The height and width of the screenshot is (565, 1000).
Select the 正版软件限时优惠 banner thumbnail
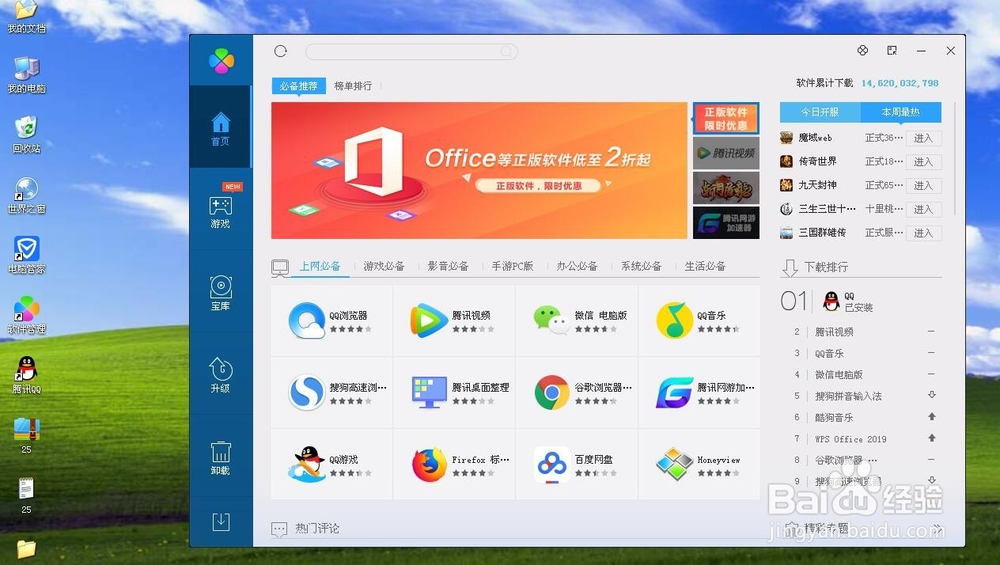coord(726,119)
